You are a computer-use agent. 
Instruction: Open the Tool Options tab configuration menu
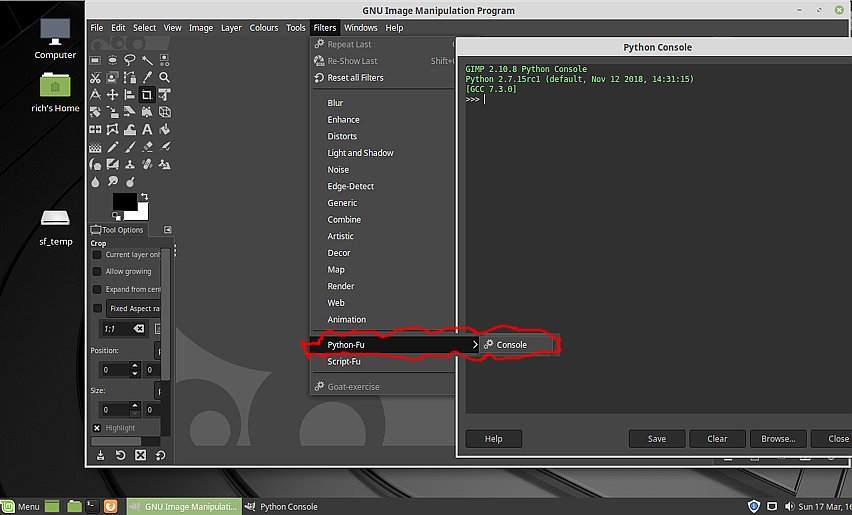click(168, 230)
